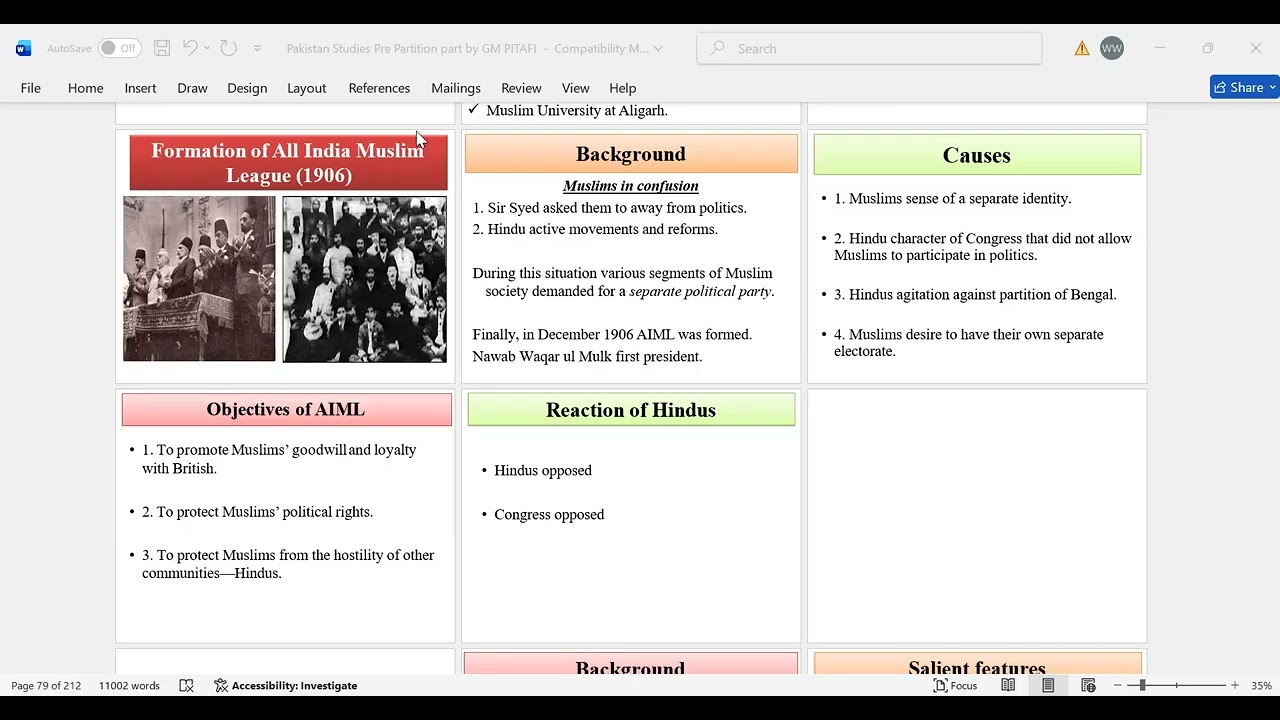The height and width of the screenshot is (720, 1280).
Task: Open the Mailings tab
Action: tap(456, 88)
